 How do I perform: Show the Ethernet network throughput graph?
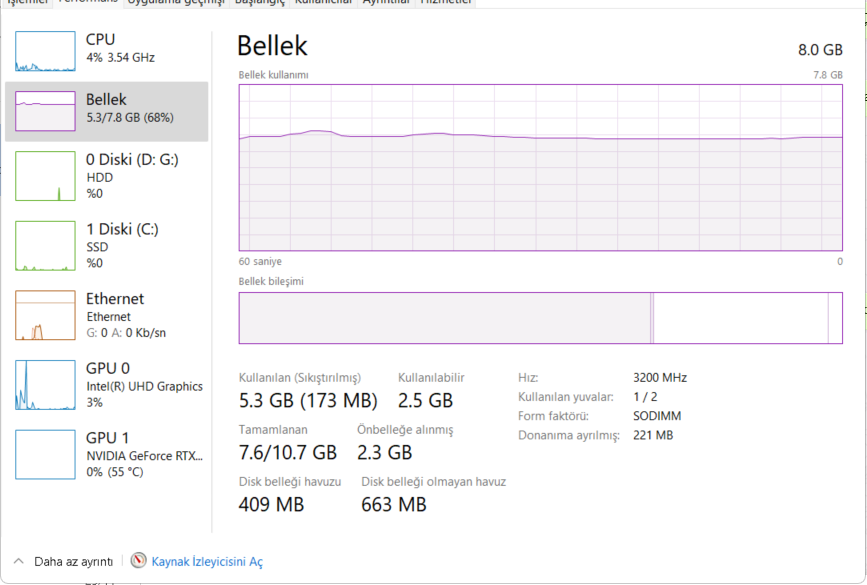coord(45,315)
